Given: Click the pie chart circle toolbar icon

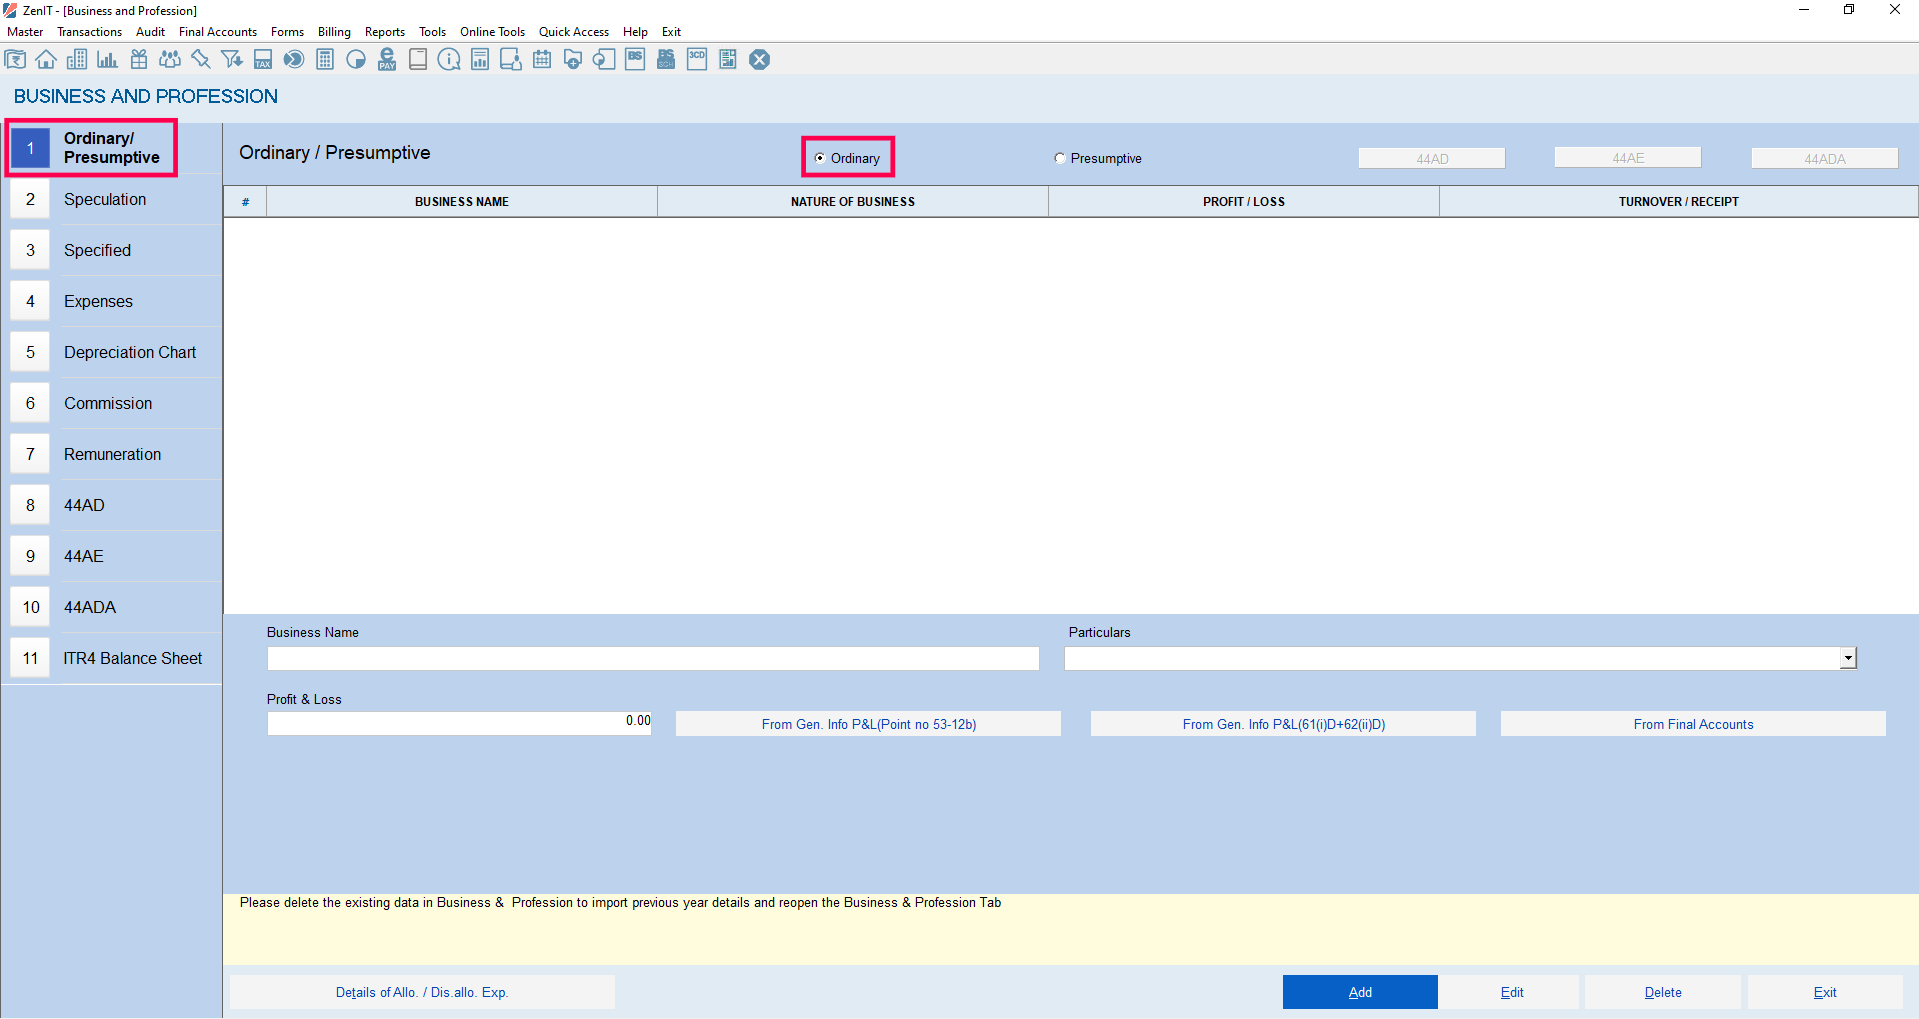Looking at the screenshot, I should tap(356, 60).
